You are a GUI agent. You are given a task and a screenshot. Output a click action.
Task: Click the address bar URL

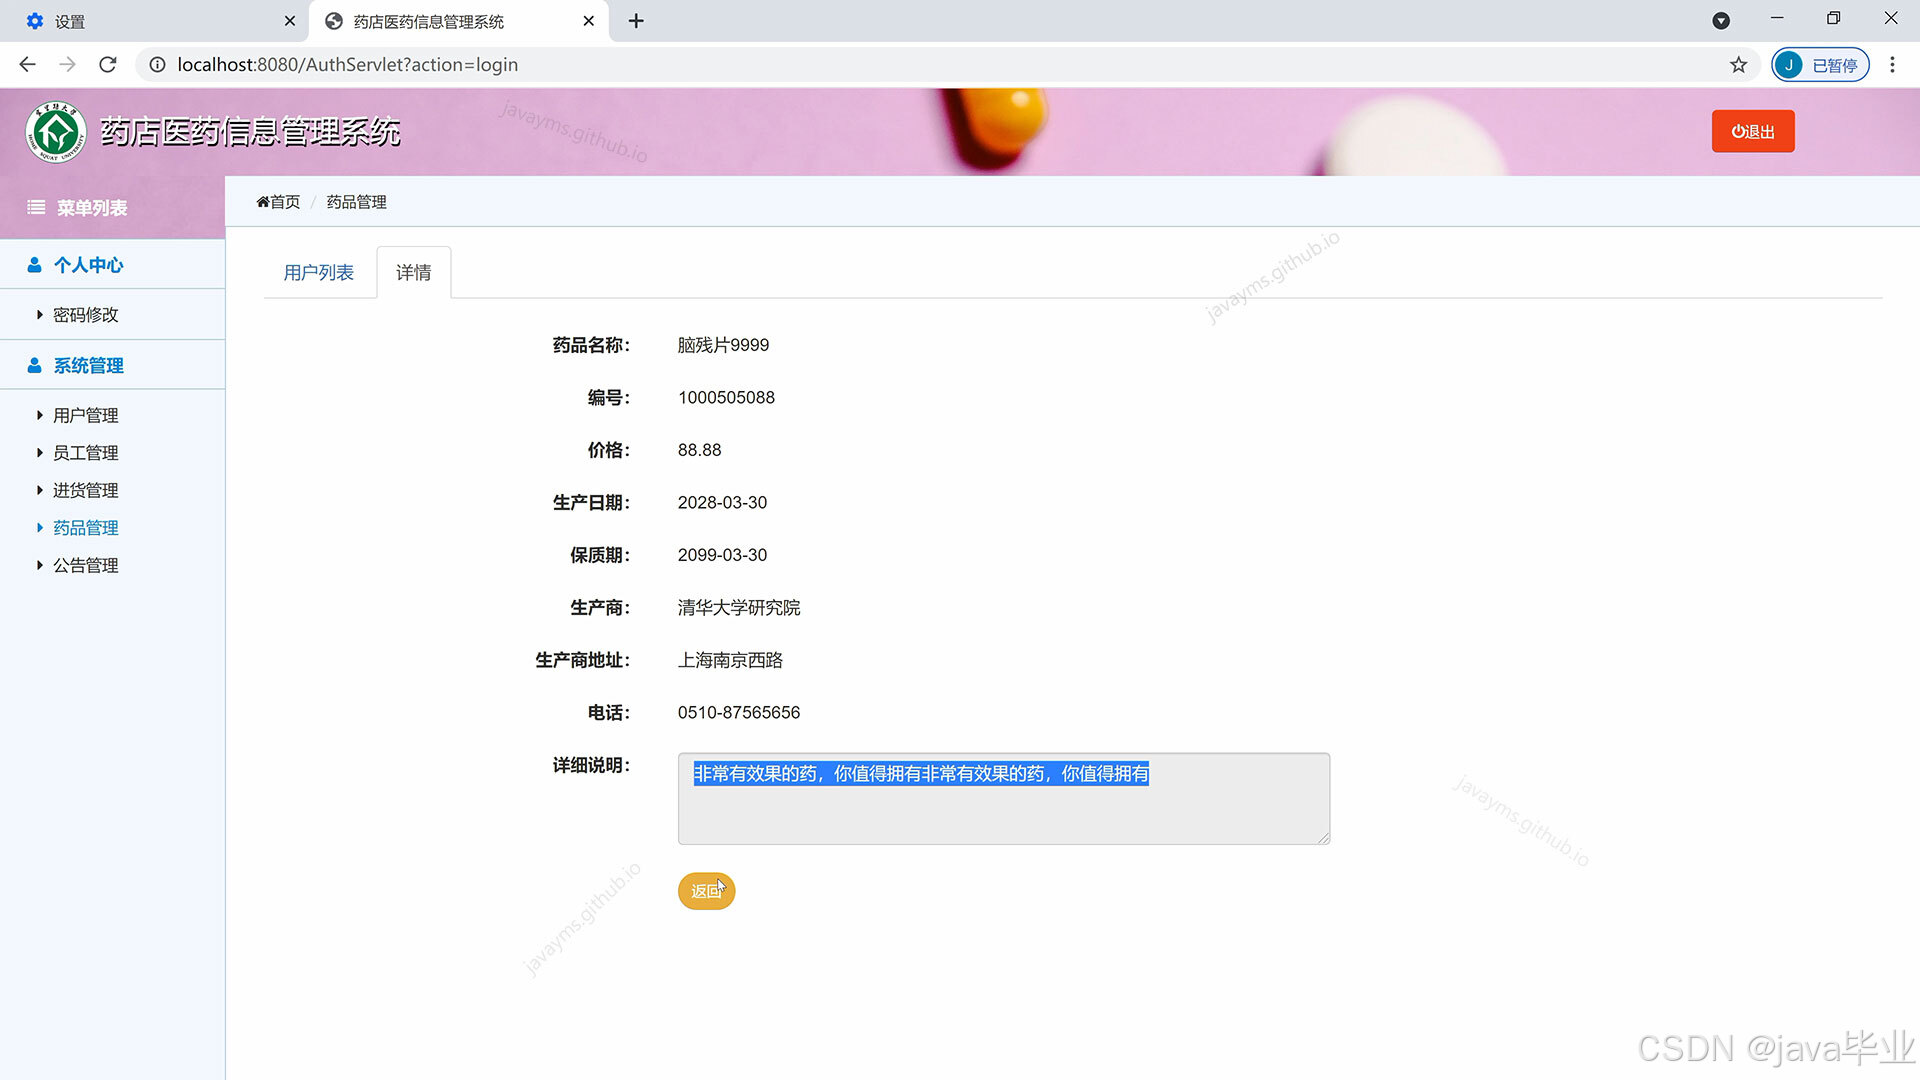[347, 65]
